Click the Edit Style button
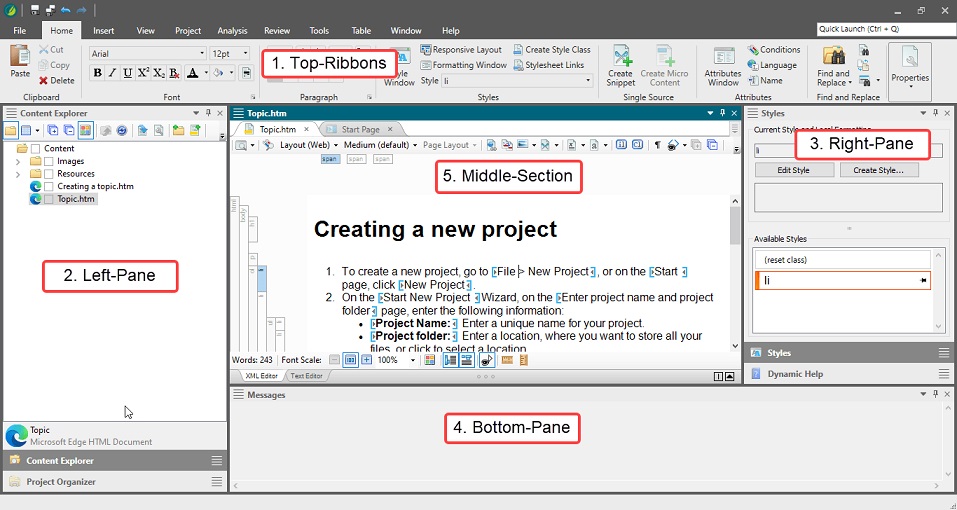This screenshot has width=957, height=510. [793, 170]
